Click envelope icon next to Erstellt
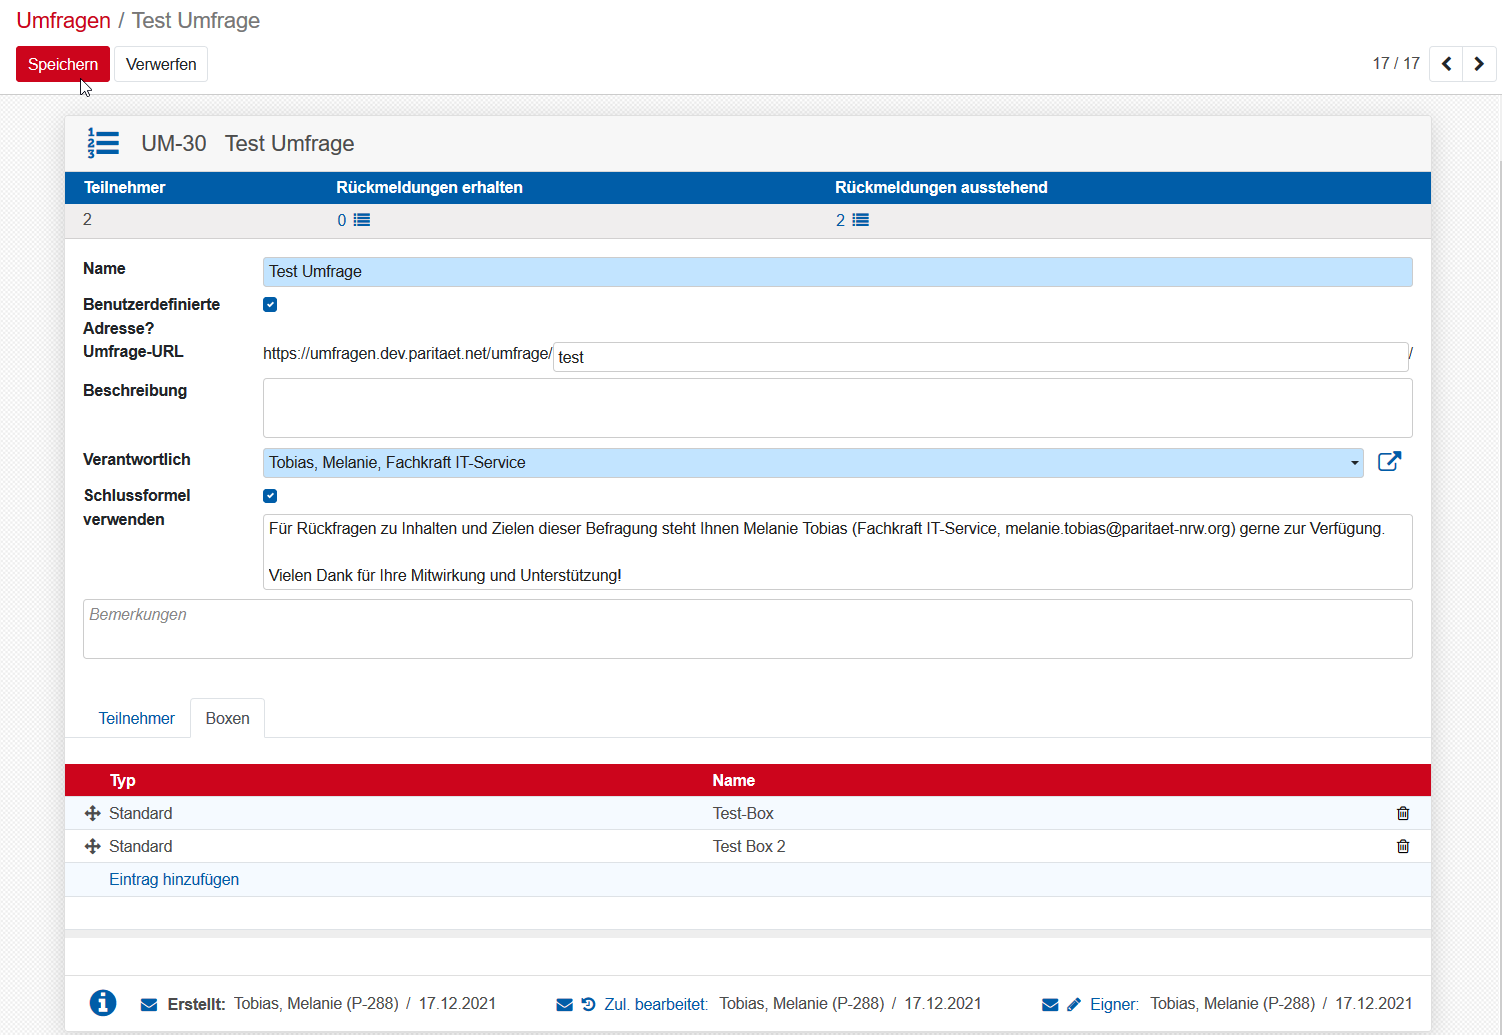Viewport: 1502px width, 1035px height. [149, 1005]
